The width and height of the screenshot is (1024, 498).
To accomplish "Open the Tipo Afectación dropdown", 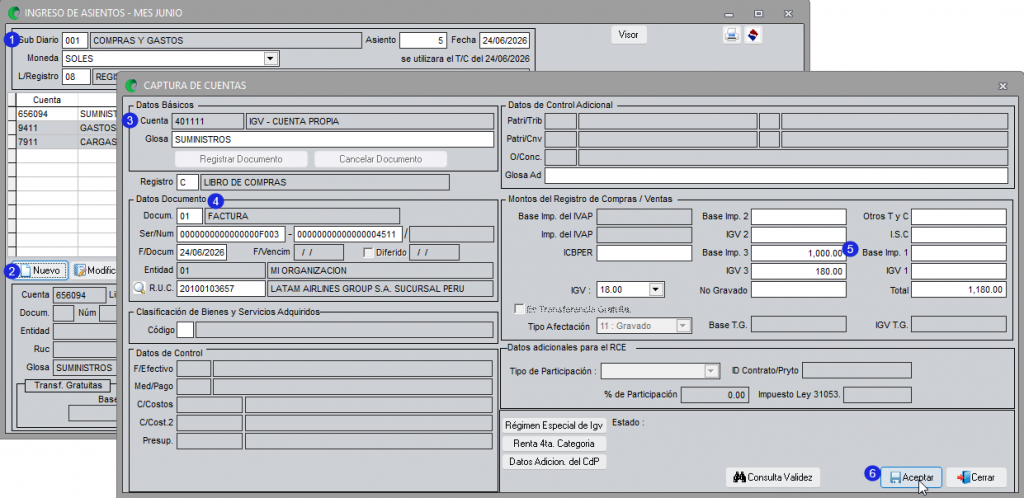I will [x=684, y=325].
